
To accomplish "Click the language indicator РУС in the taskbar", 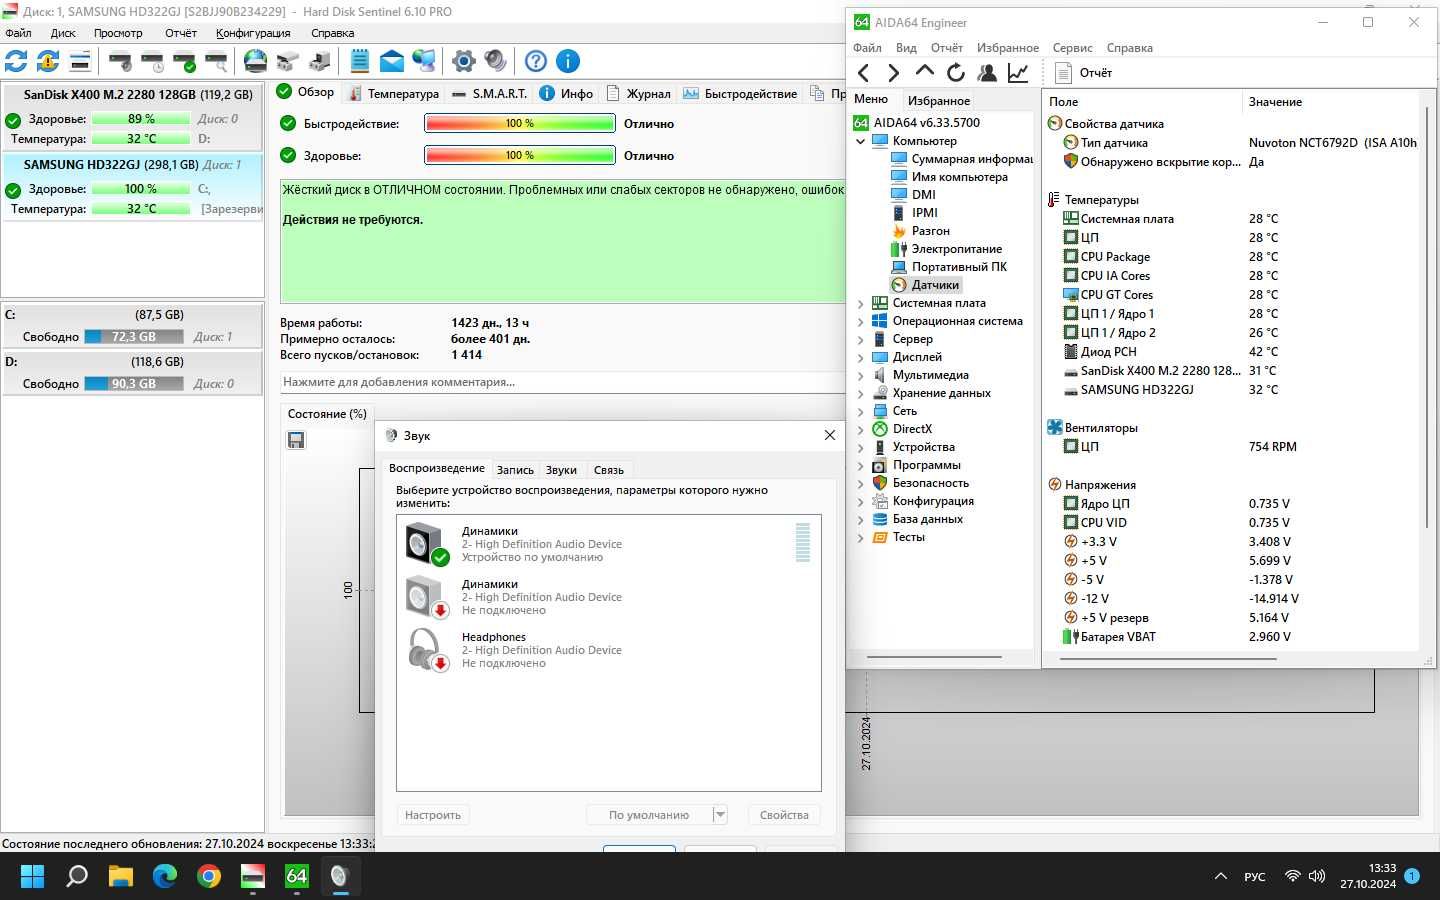I will [1255, 877].
